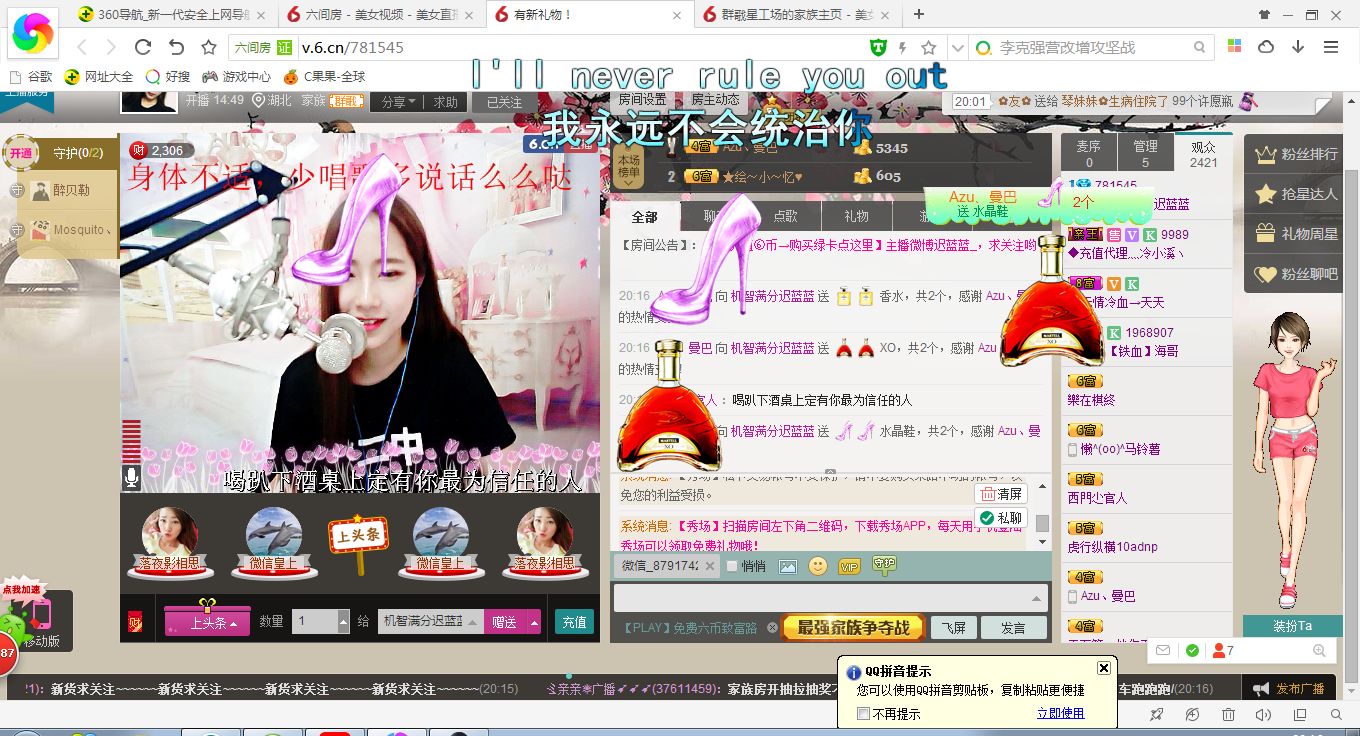Image resolution: width=1360 pixels, height=736 pixels.
Task: Bookmark the page with the left star icon
Action: coord(208,47)
